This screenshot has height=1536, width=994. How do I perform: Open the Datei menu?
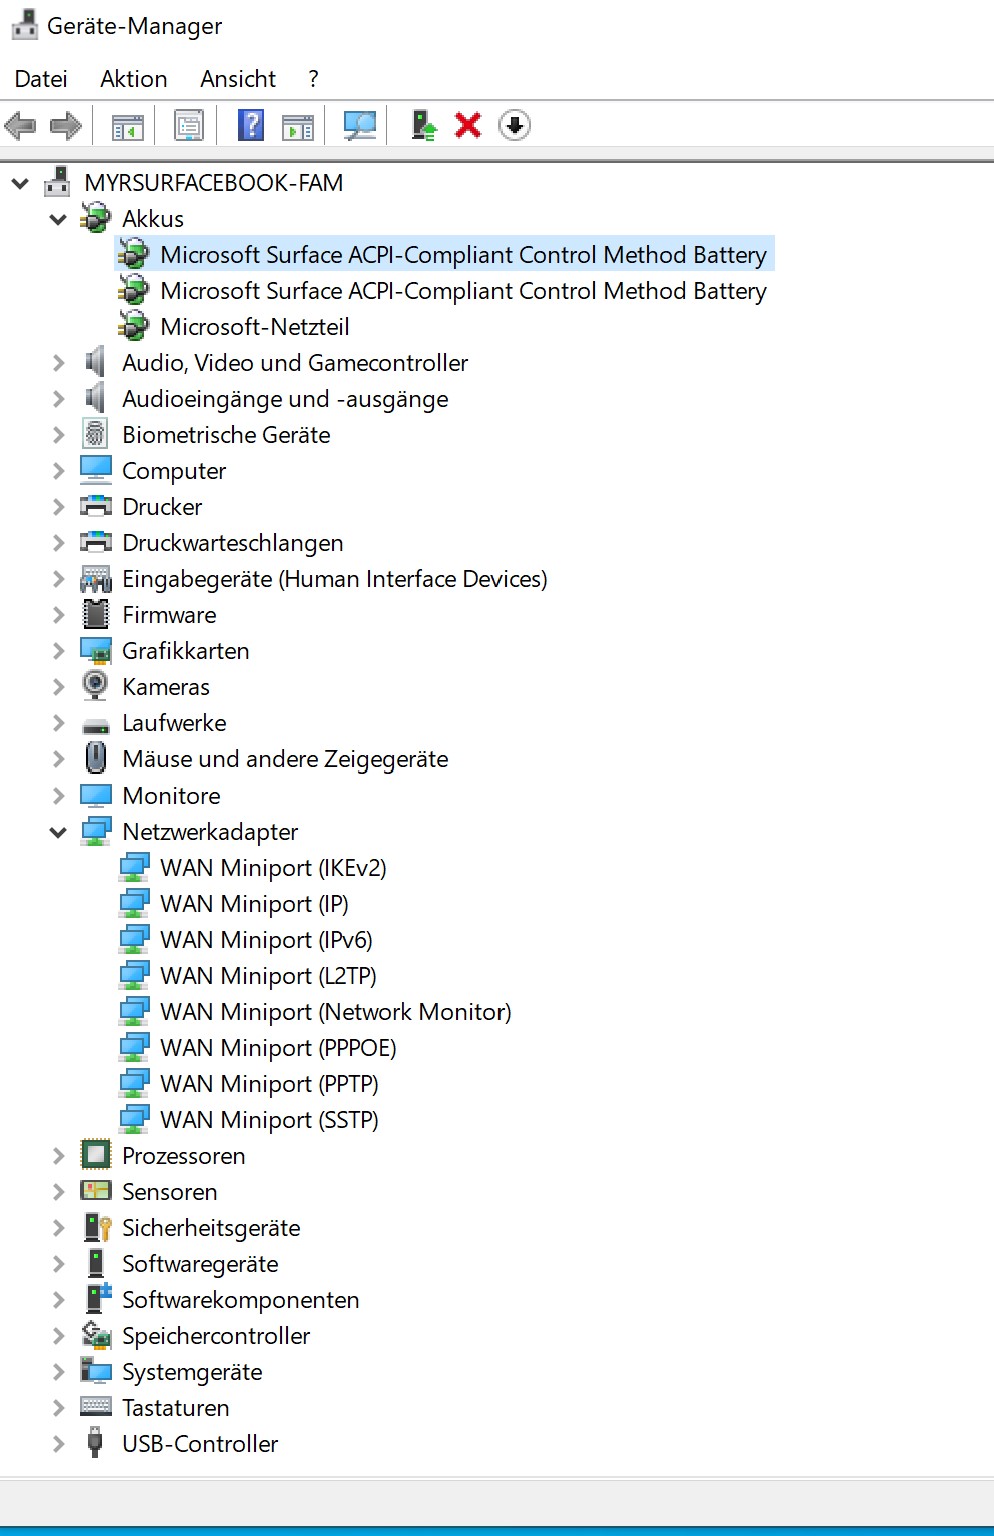(x=41, y=79)
